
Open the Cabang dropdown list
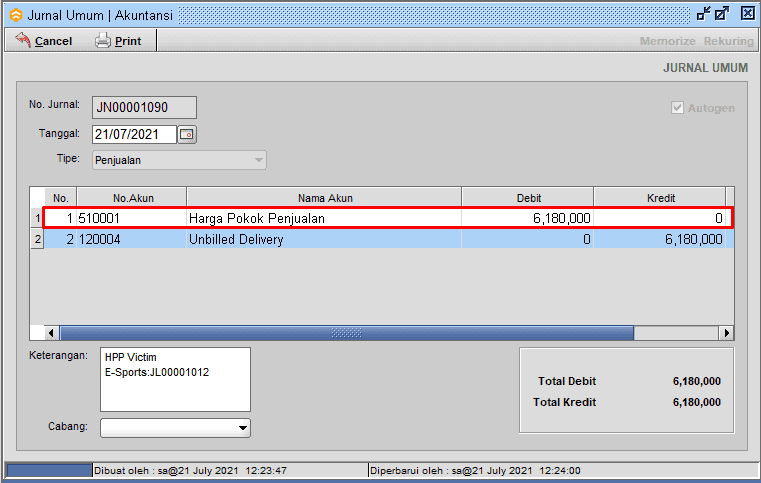point(242,428)
